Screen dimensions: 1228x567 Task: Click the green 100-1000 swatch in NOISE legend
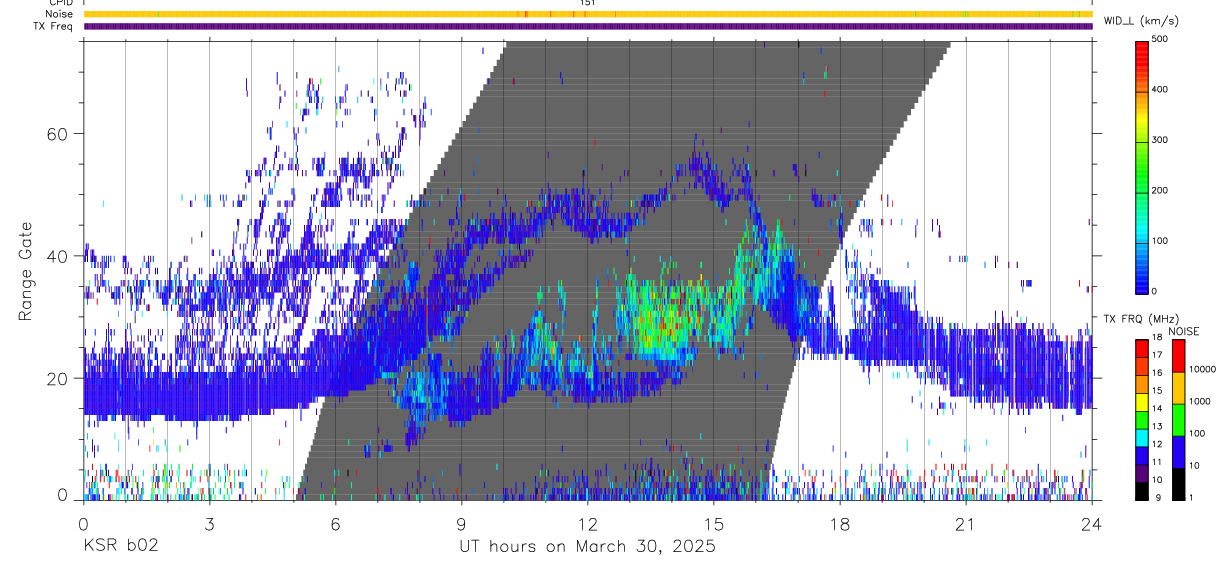pyautogui.click(x=1180, y=420)
